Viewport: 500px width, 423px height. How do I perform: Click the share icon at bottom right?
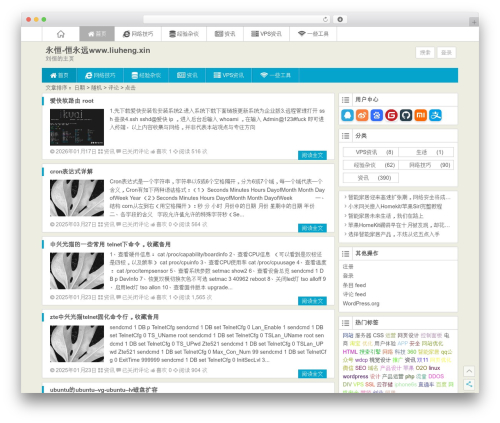469,384
